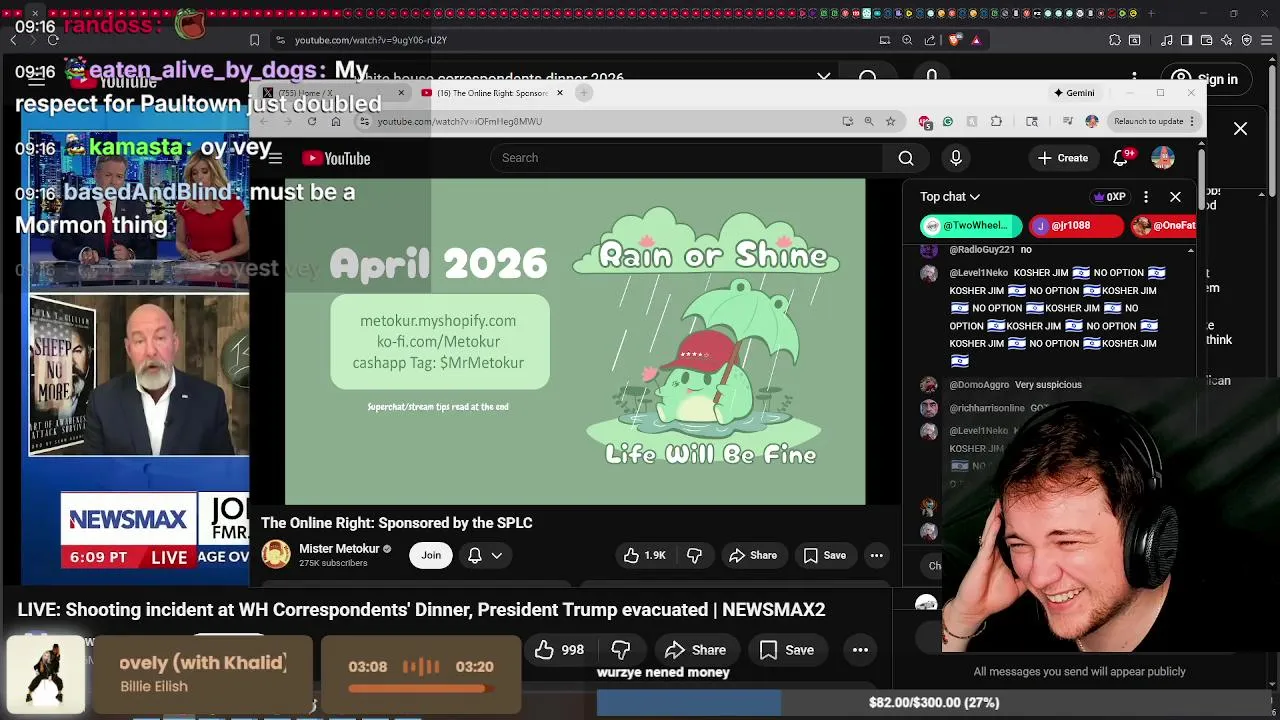The width and height of the screenshot is (1280, 720).
Task: Start voice search via microphone in Chrome YouTube
Action: tap(956, 158)
